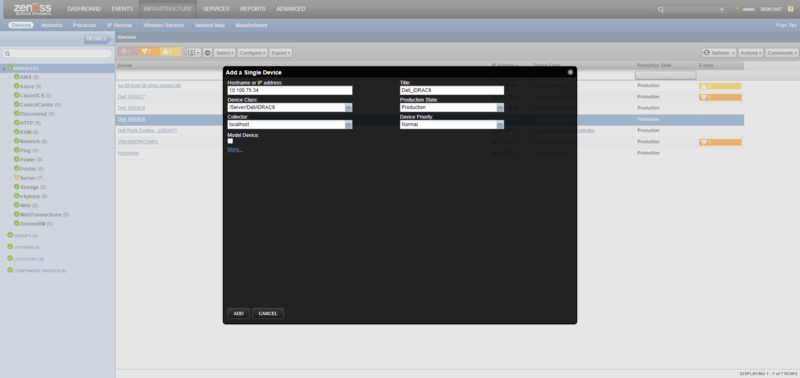Image resolution: width=800 pixels, height=378 pixels.
Task: Focus the Title input field
Action: coord(452,90)
